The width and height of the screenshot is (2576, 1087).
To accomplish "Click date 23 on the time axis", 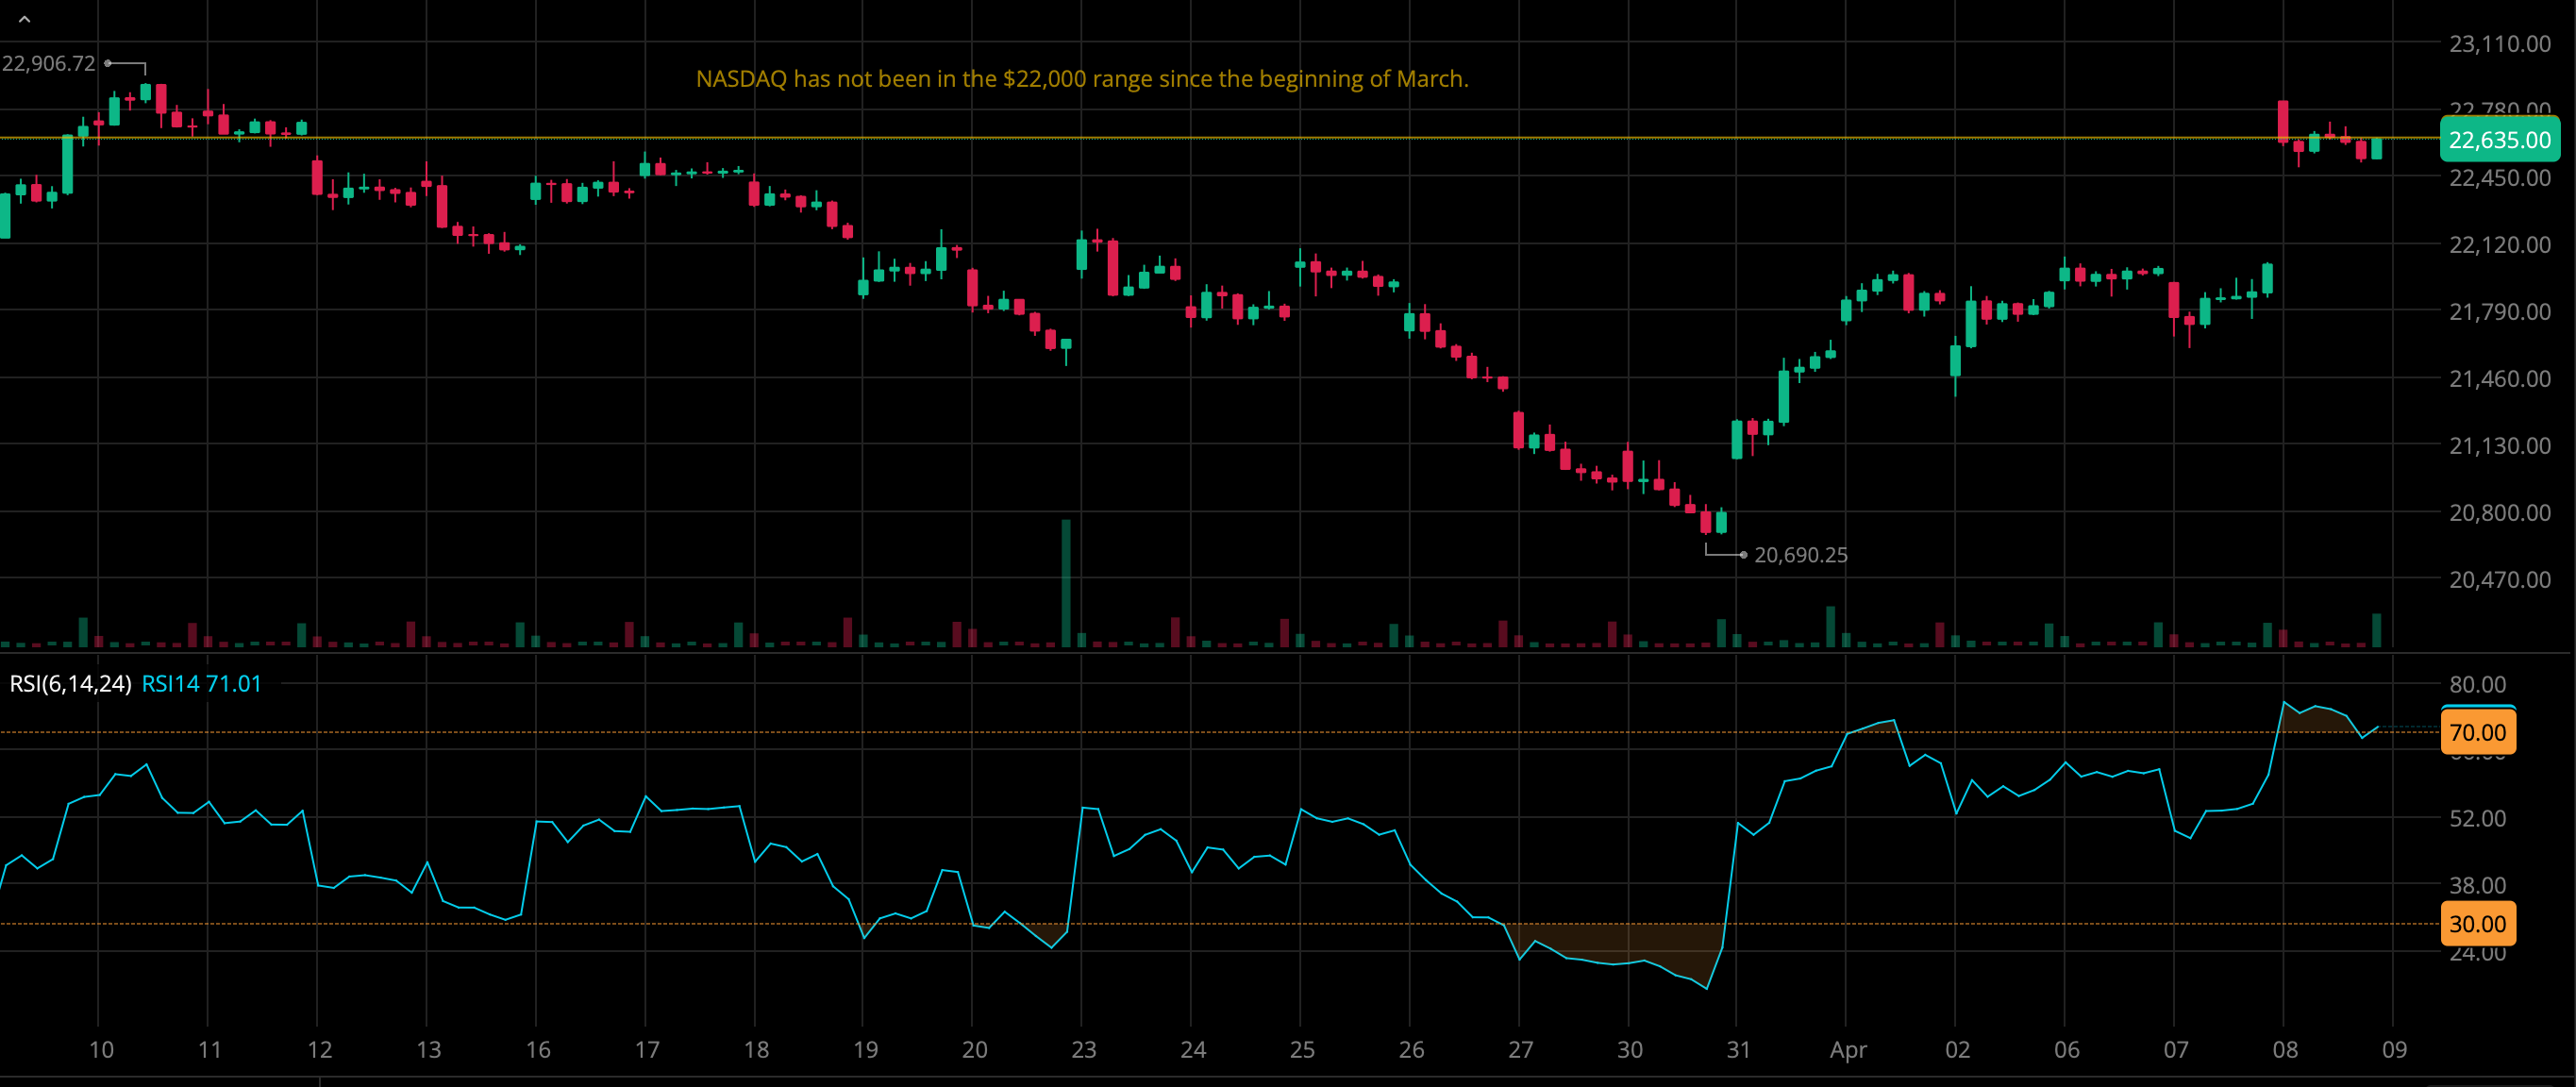I will 1083,1049.
